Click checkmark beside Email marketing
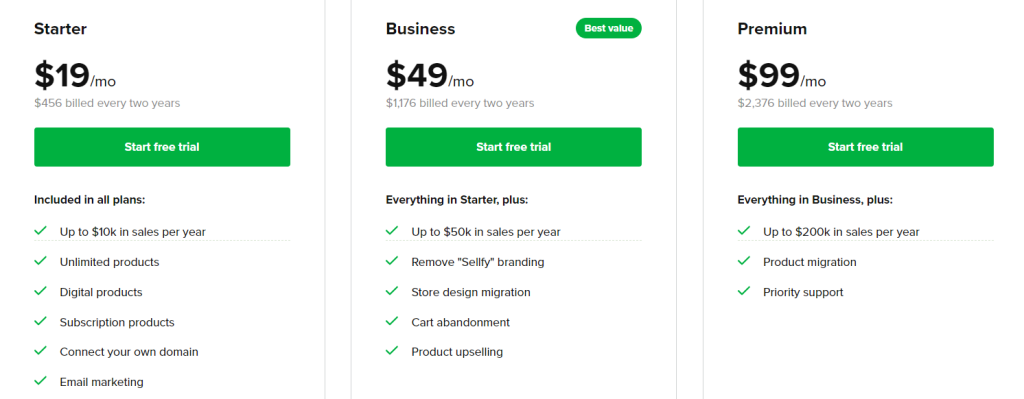The width and height of the screenshot is (1024, 399). 40,381
